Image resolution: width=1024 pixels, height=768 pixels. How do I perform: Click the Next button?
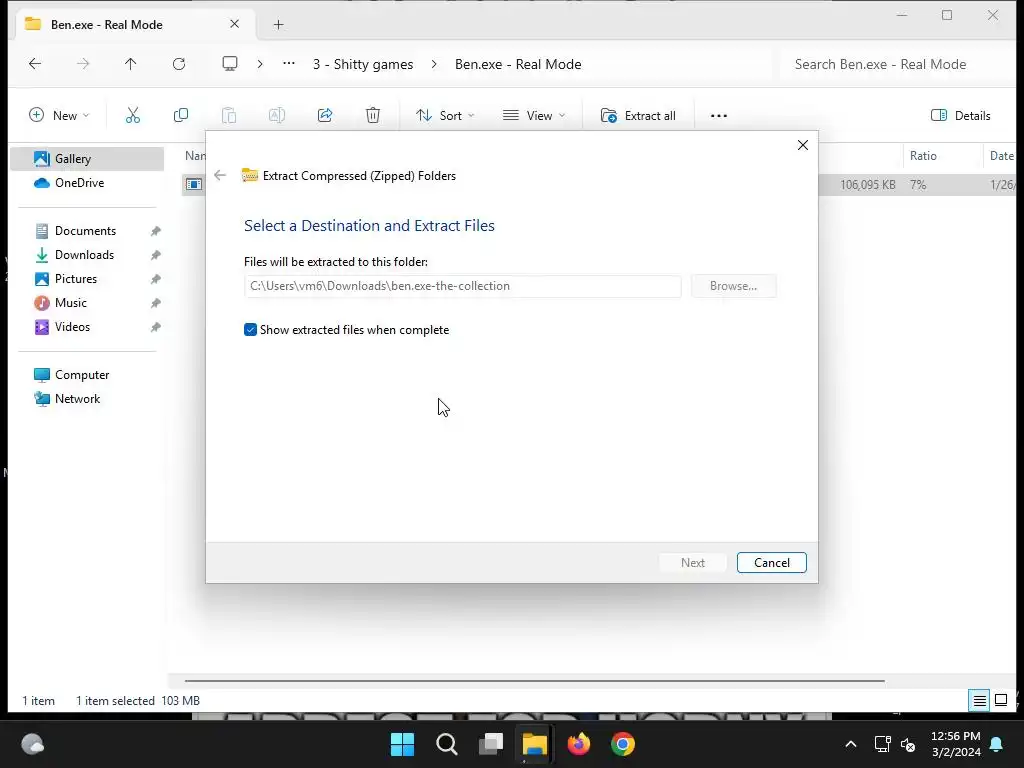click(693, 563)
